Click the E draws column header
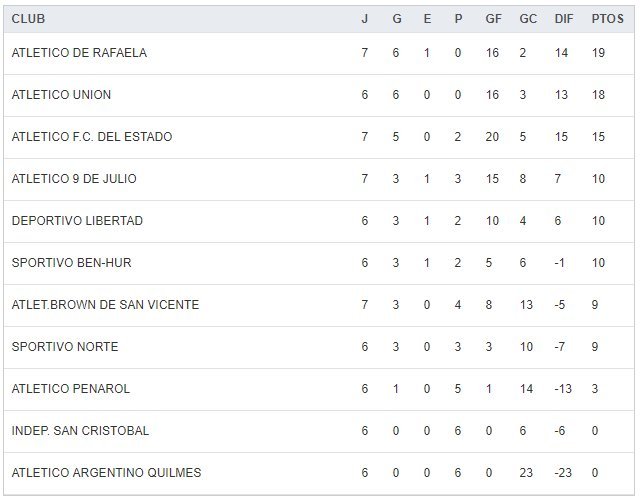 (x=427, y=19)
